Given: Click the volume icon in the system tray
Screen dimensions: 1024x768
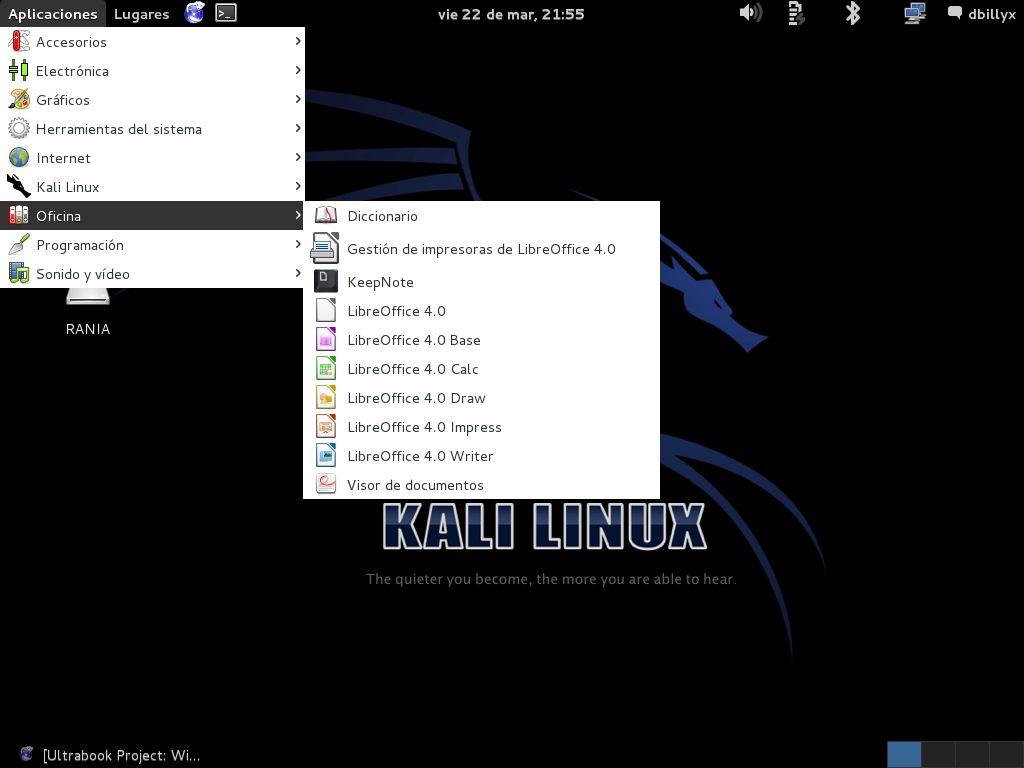Looking at the screenshot, I should click(749, 13).
